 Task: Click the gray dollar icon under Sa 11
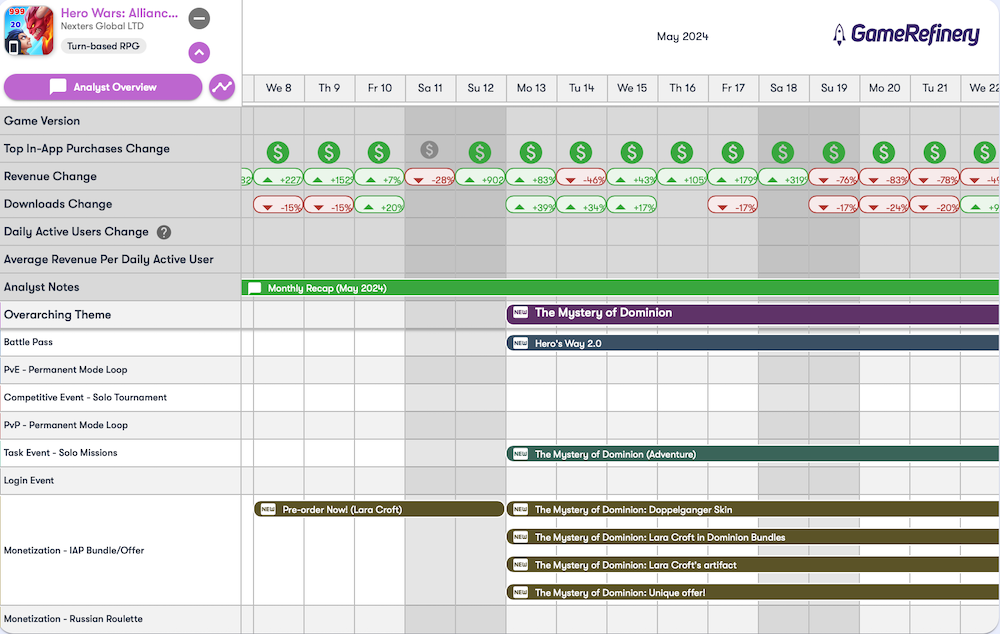point(429,150)
